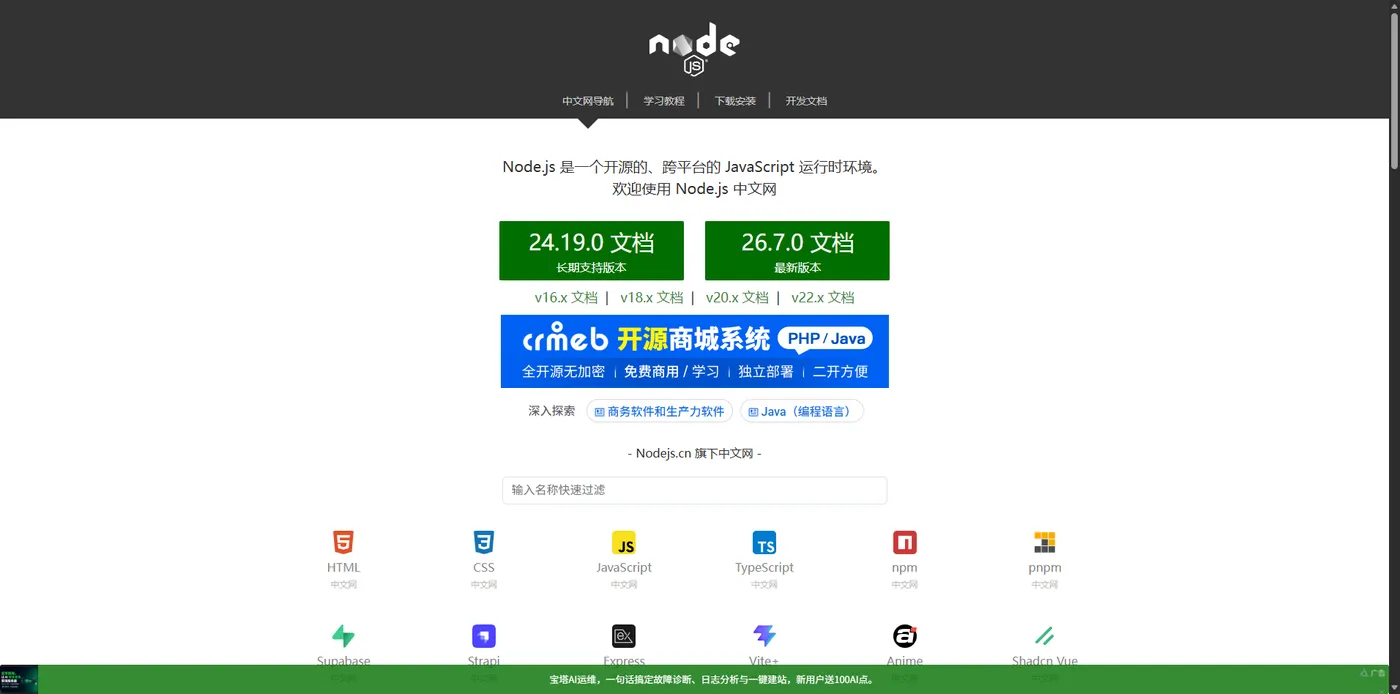Open 26.7.0 文档 latest version
Screen dimensions: 1400x694
(x=797, y=251)
